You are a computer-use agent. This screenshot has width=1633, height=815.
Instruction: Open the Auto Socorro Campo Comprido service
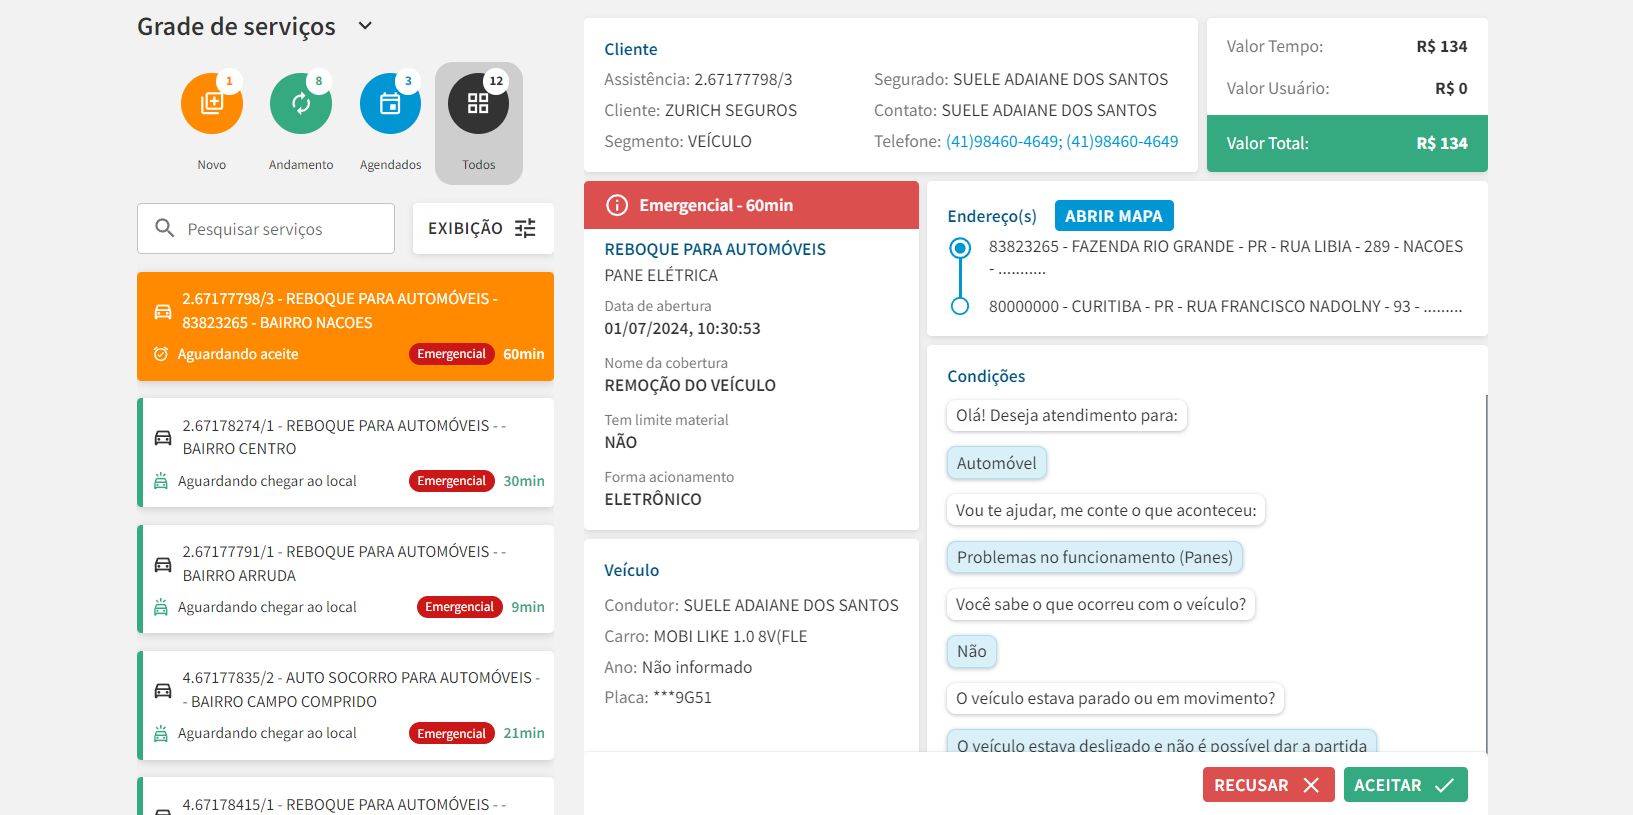click(x=345, y=705)
